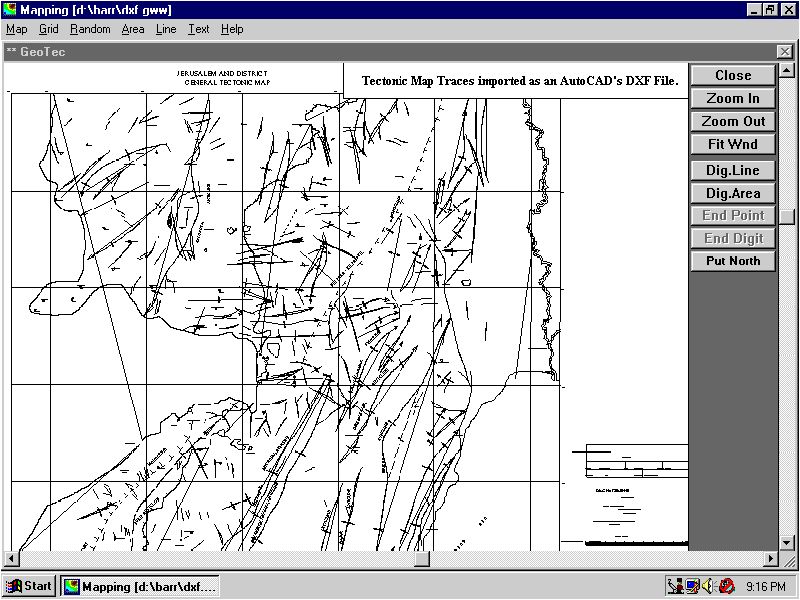Image resolution: width=800 pixels, height=600 pixels.
Task: Click the Put North button
Action: tap(733, 261)
